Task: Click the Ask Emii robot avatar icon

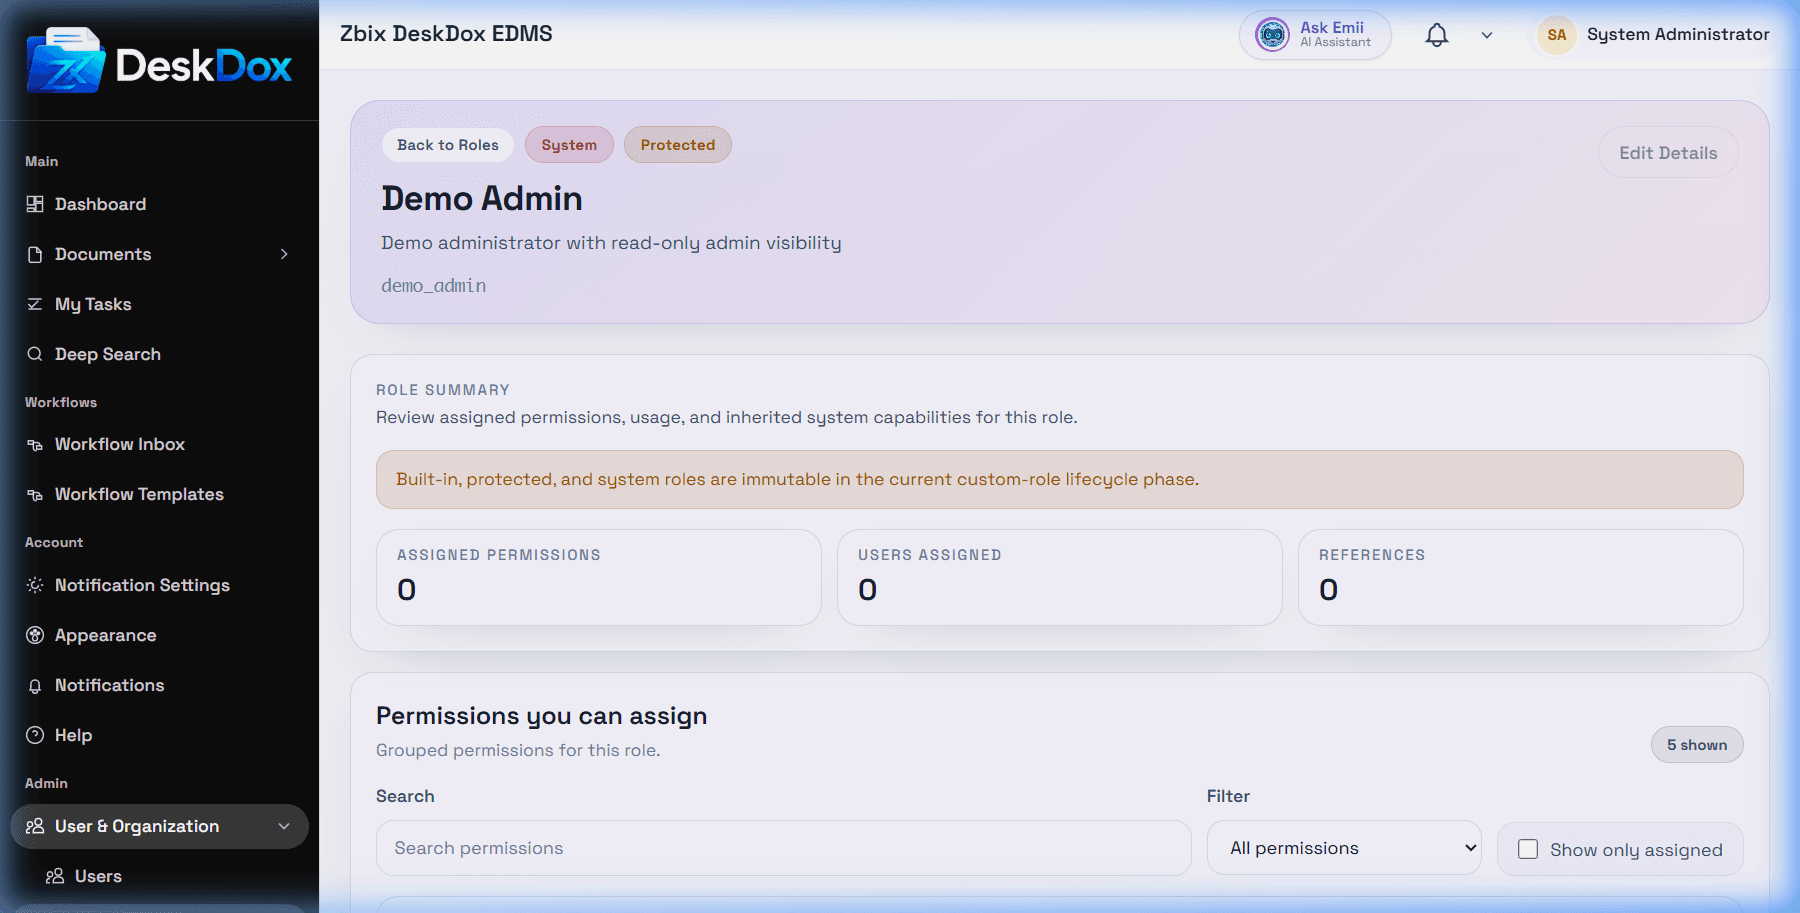Action: tap(1272, 35)
